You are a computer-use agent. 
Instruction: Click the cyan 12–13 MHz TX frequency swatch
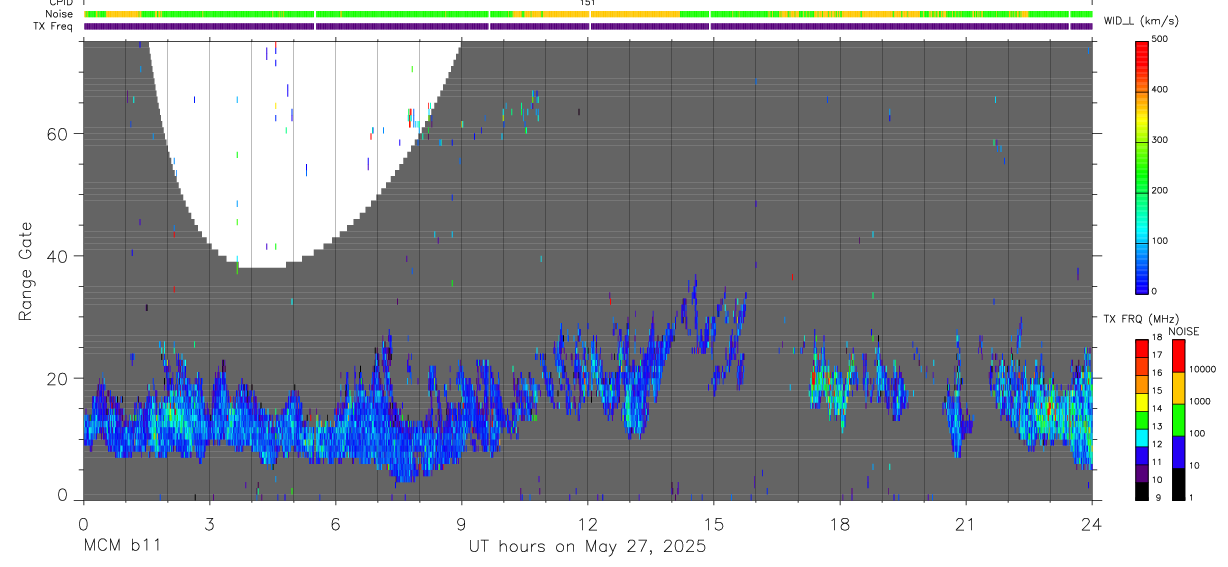(x=1143, y=438)
